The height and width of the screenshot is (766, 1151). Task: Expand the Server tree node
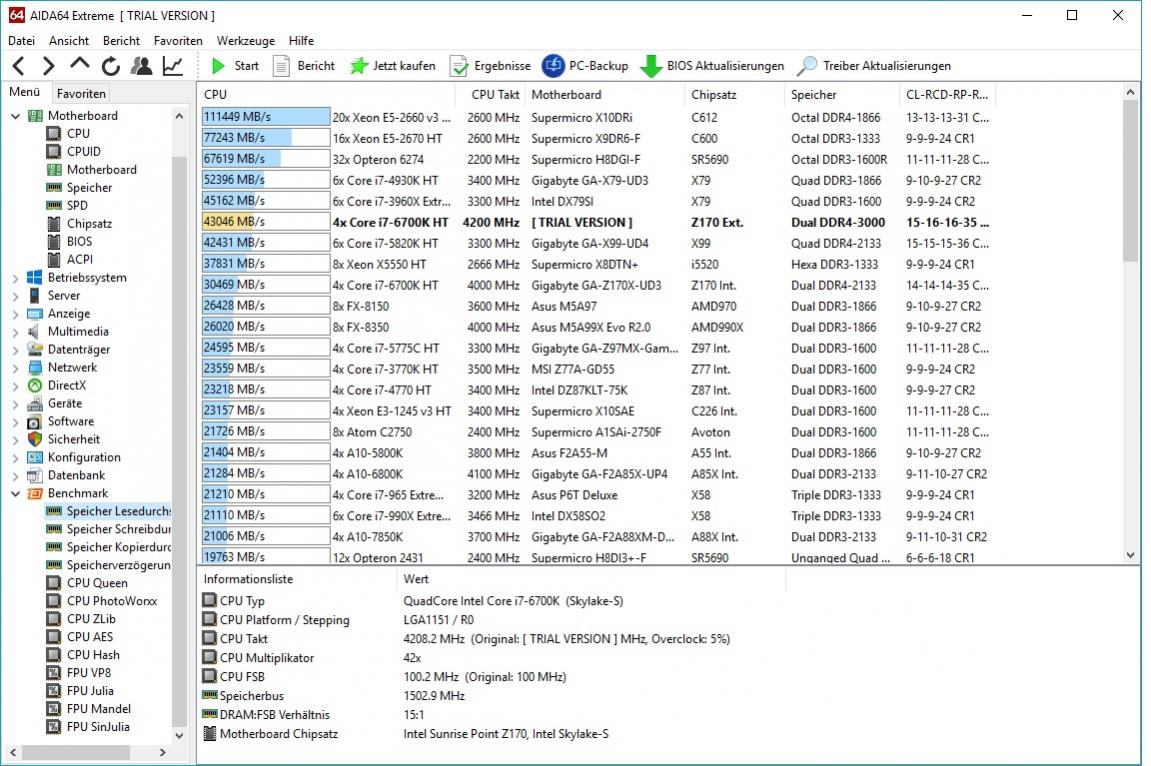pyautogui.click(x=15, y=296)
